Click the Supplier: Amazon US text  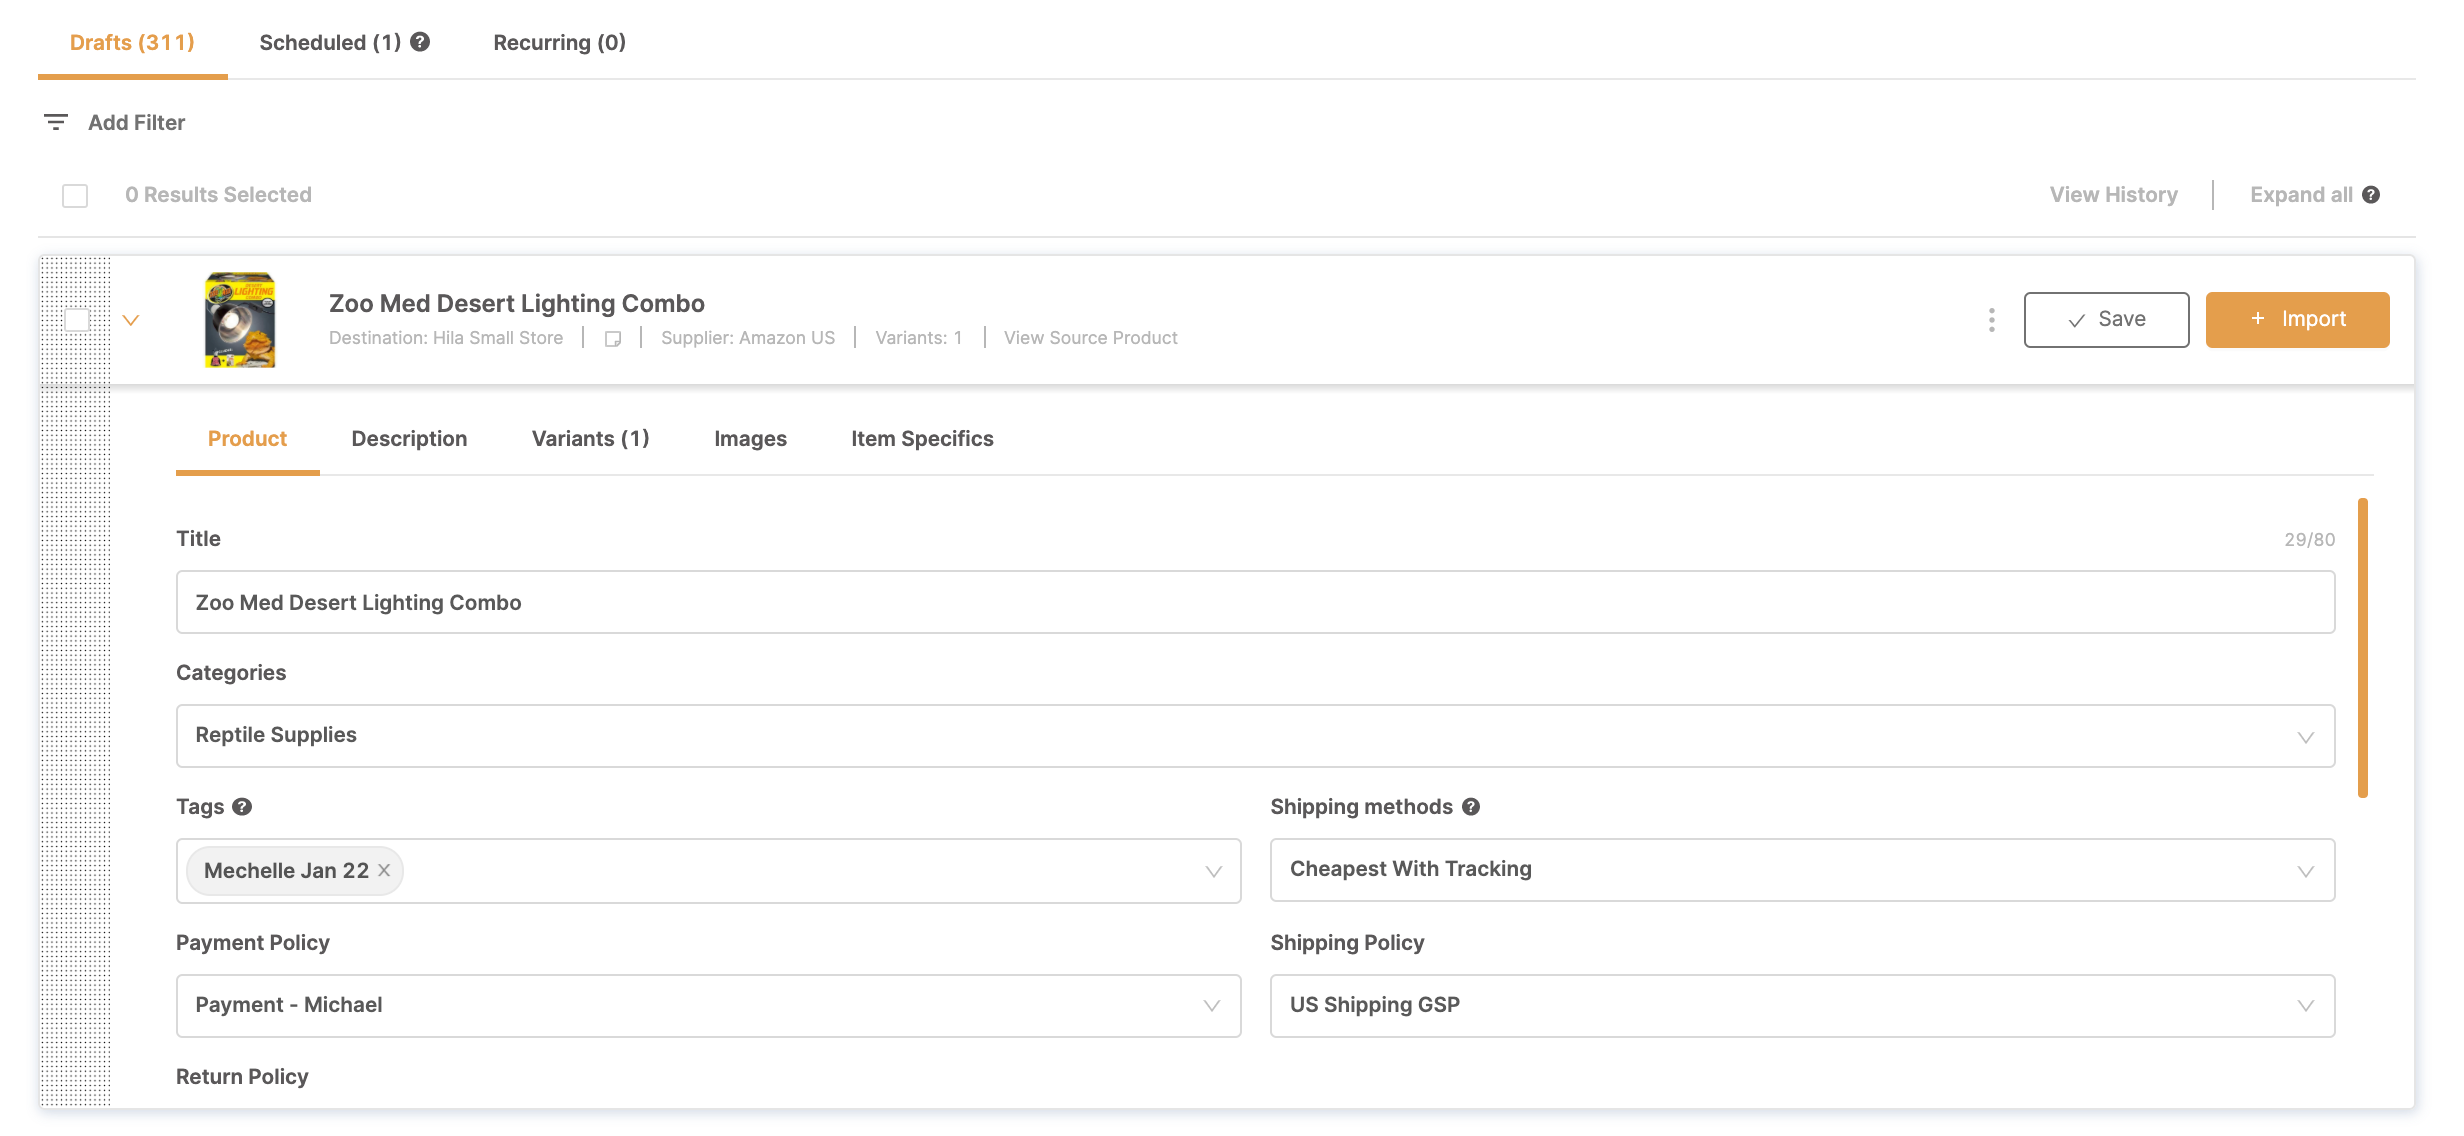[747, 338]
